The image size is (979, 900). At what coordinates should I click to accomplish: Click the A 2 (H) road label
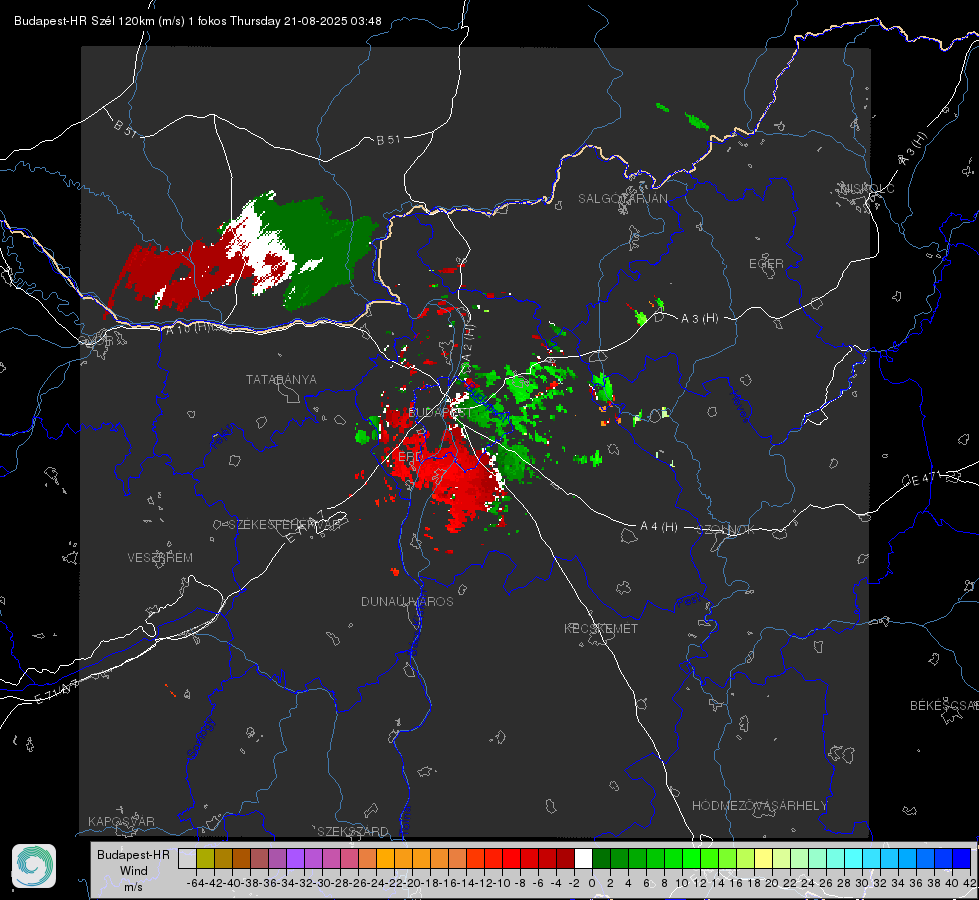pos(468,341)
